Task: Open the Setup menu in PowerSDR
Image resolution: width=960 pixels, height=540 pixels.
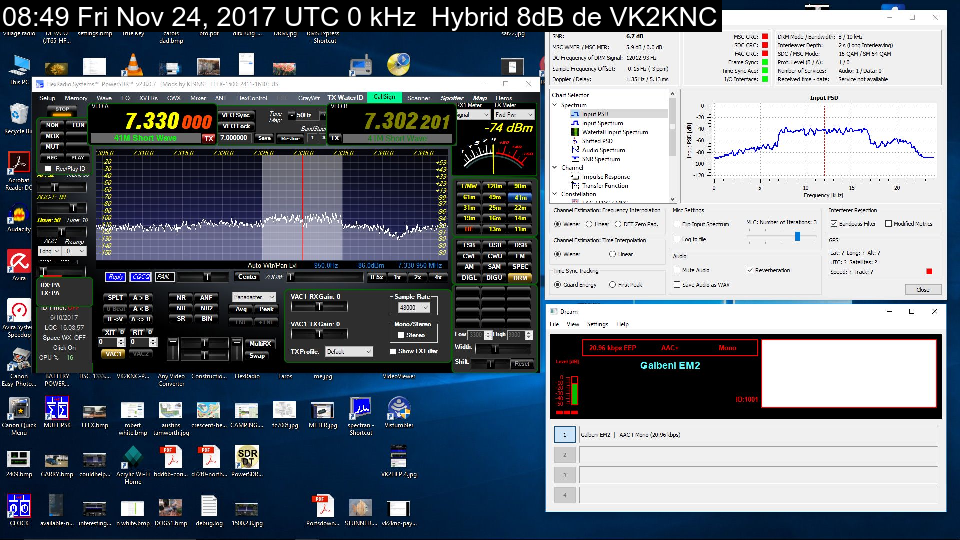Action: pyautogui.click(x=47, y=98)
